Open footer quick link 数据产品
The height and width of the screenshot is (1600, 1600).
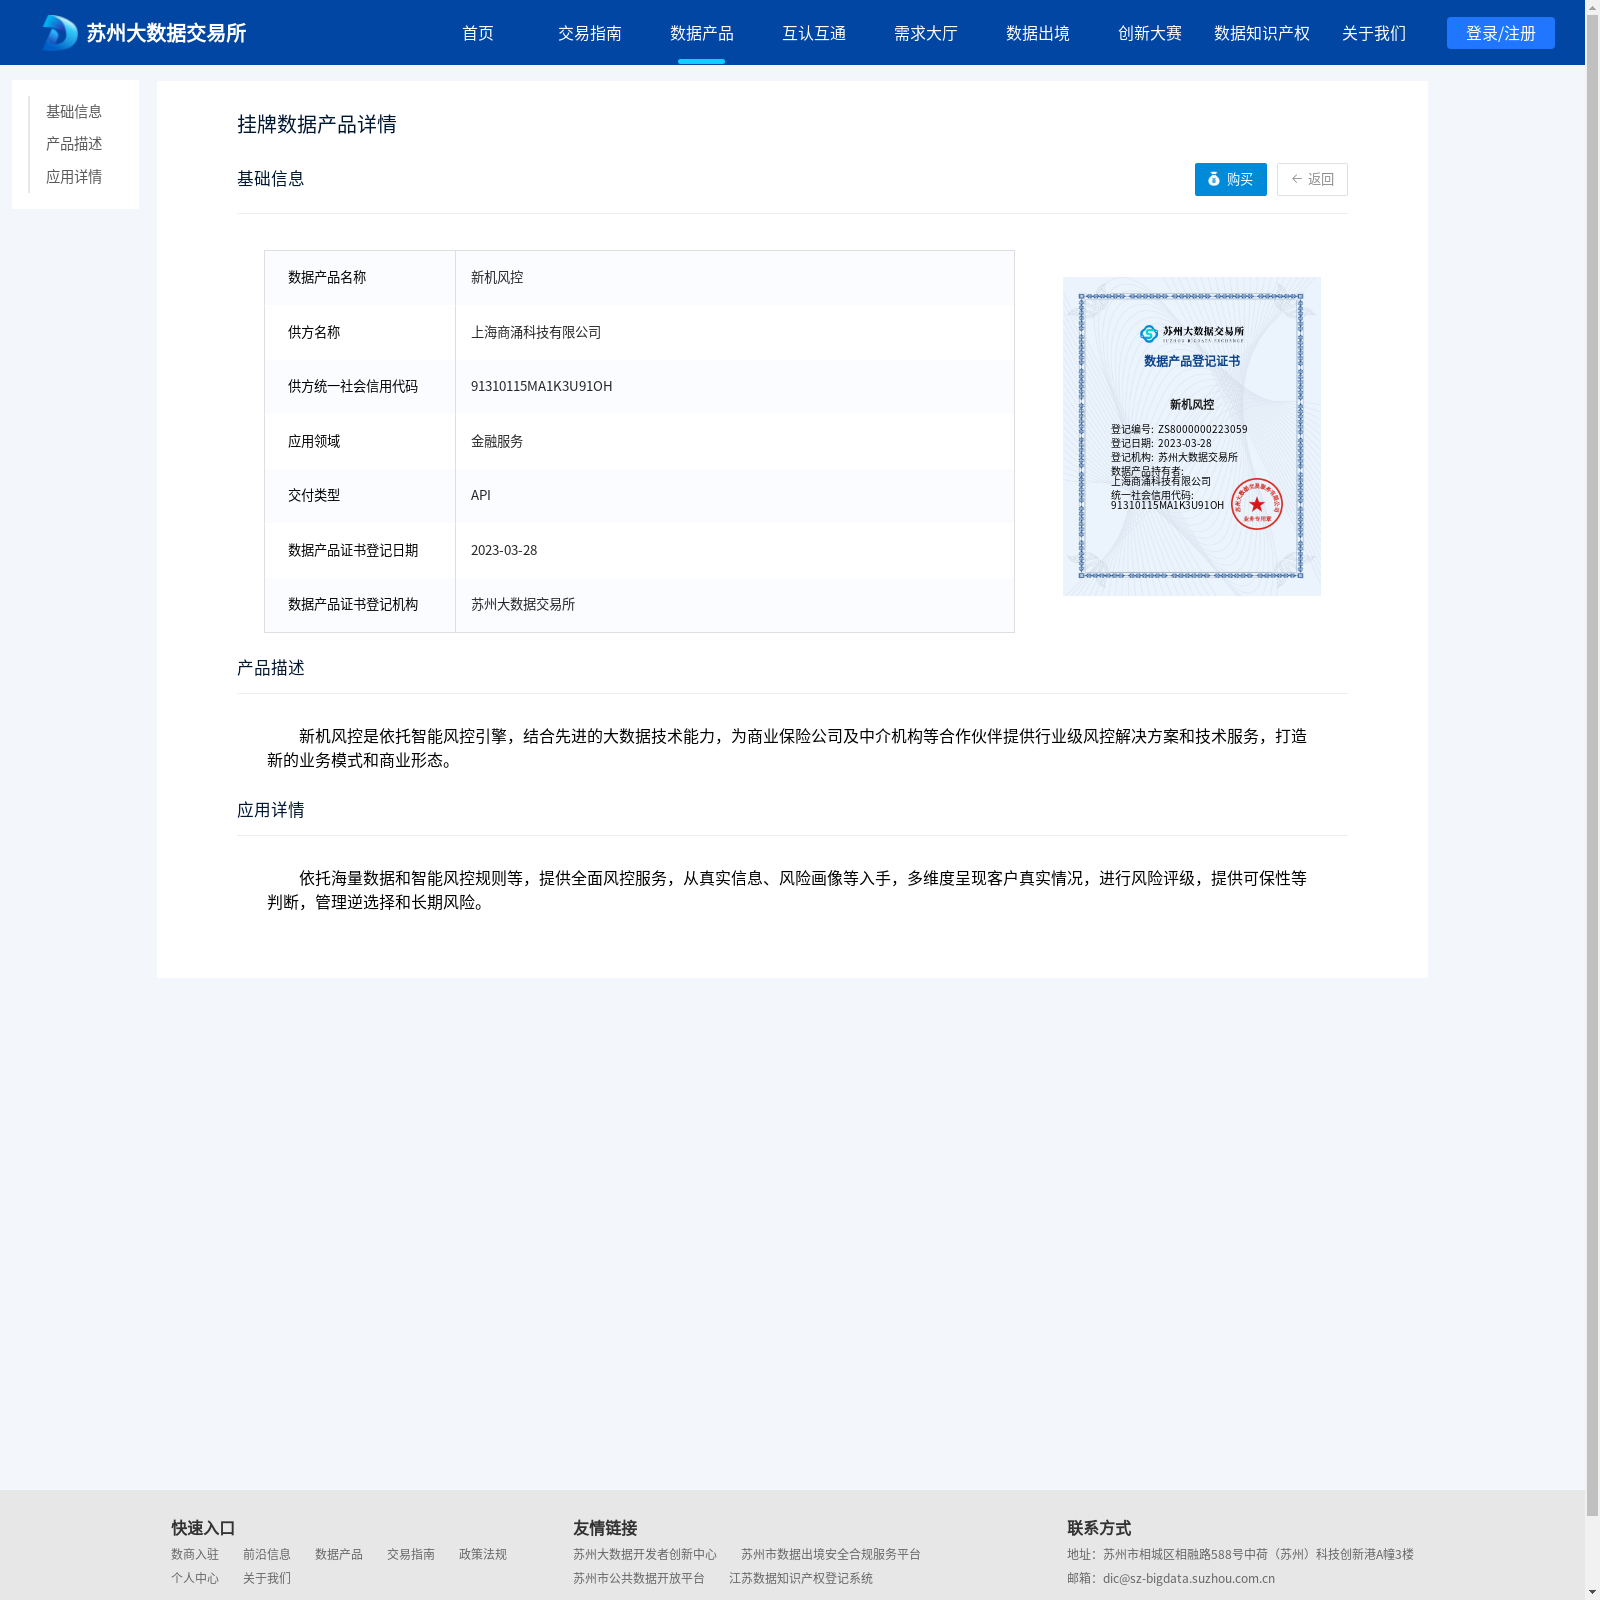(x=339, y=1554)
